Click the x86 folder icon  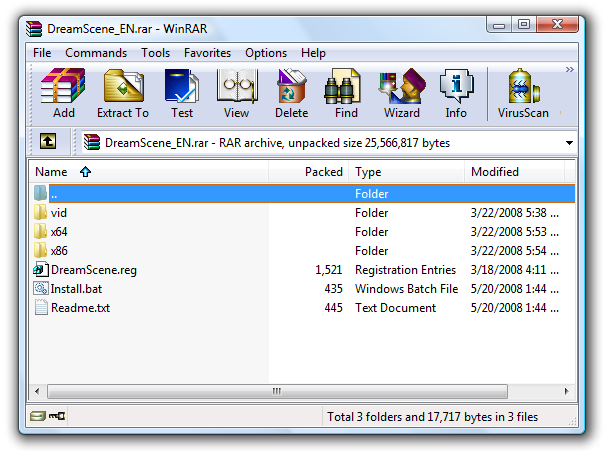(x=40, y=250)
